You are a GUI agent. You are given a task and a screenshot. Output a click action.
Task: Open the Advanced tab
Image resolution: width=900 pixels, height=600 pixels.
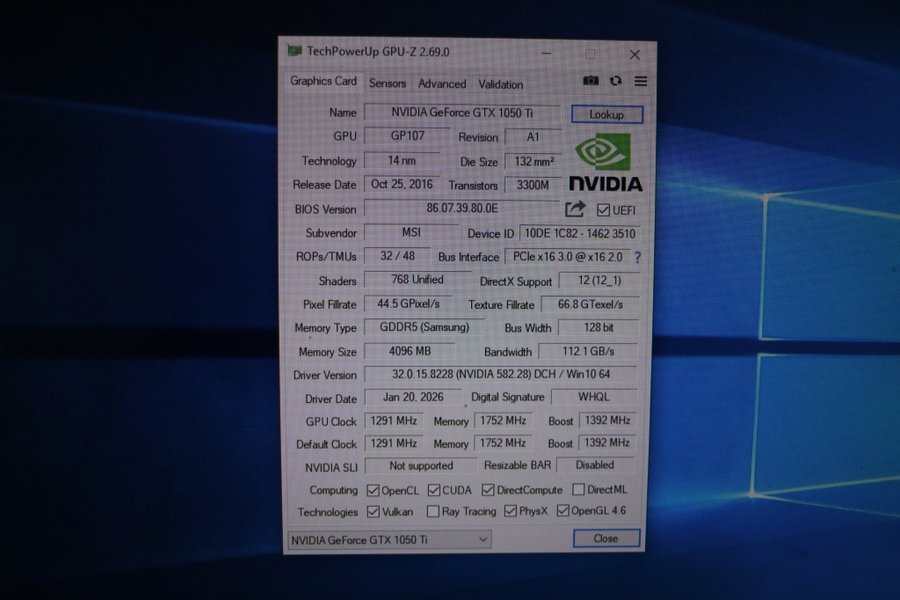pos(442,84)
